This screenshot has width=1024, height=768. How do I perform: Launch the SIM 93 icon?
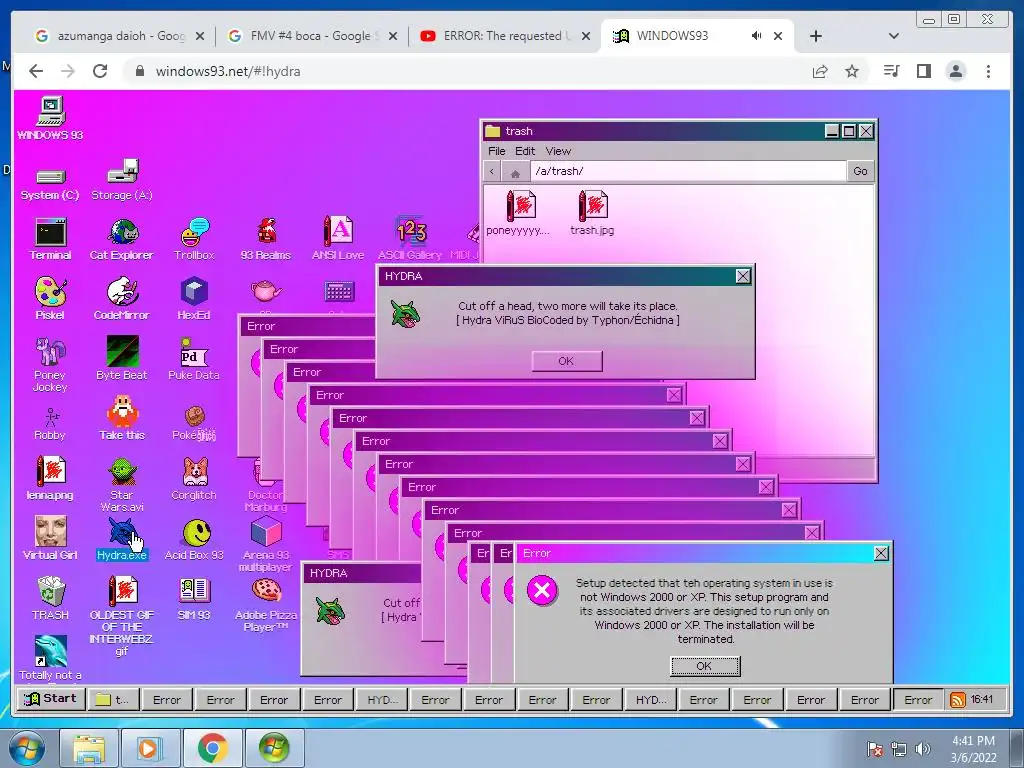click(x=194, y=598)
